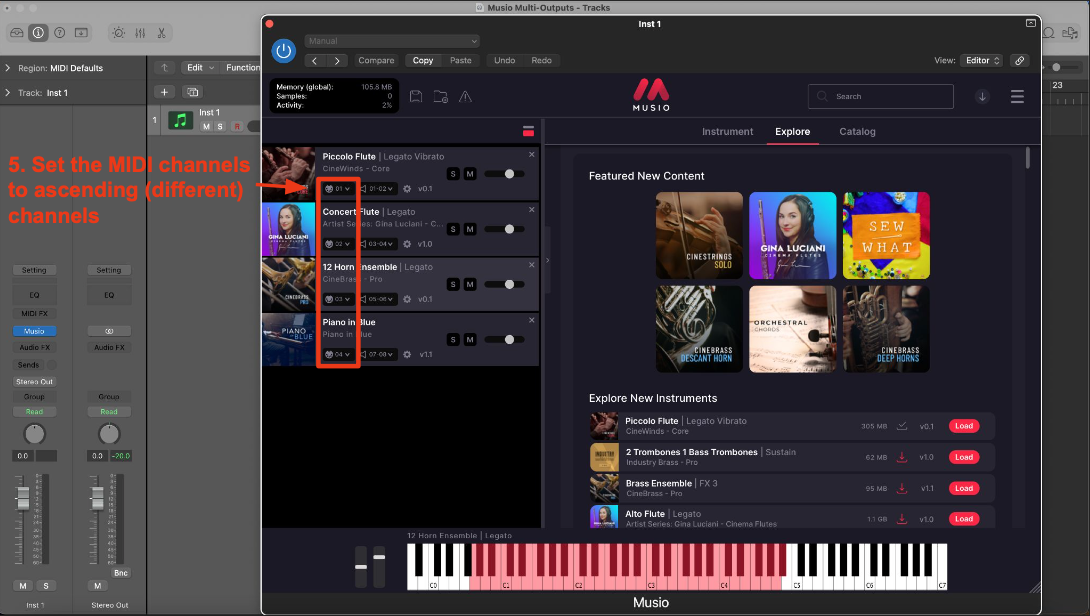Solo the Piccolo Flute instrument
This screenshot has height=616, width=1090.
tap(453, 174)
